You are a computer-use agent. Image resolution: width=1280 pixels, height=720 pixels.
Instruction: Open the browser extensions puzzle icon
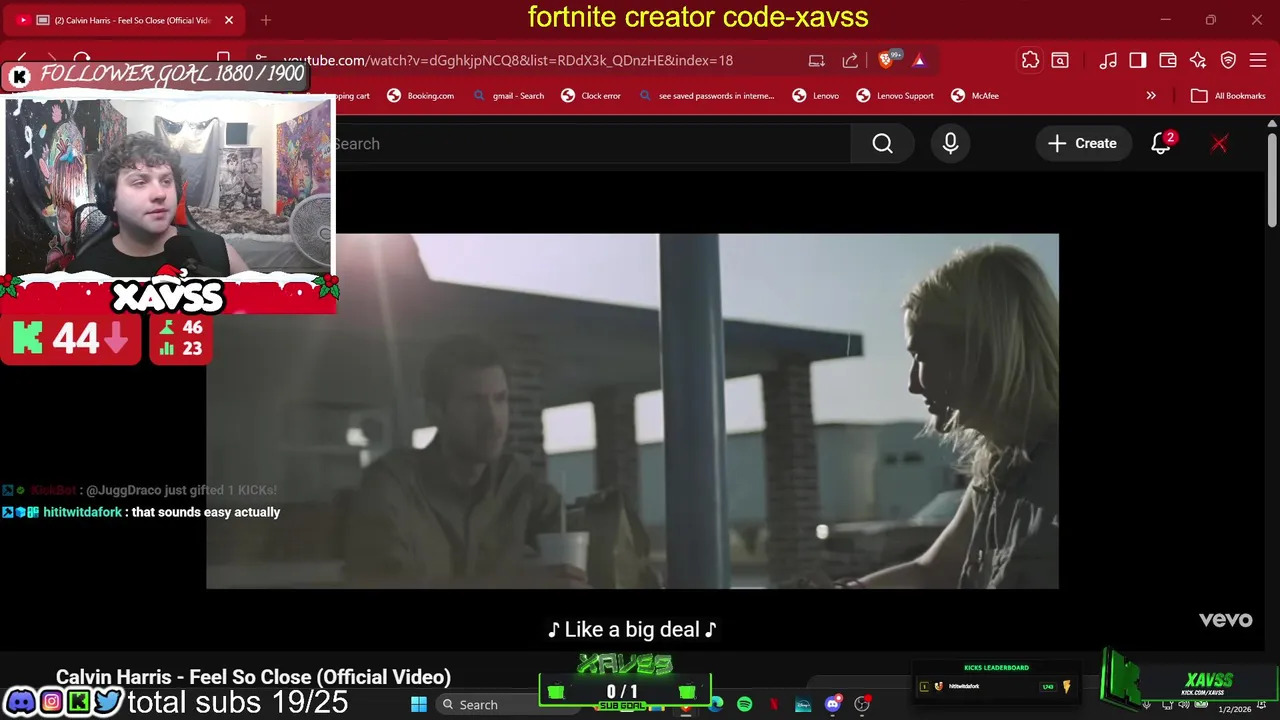pos(1030,60)
